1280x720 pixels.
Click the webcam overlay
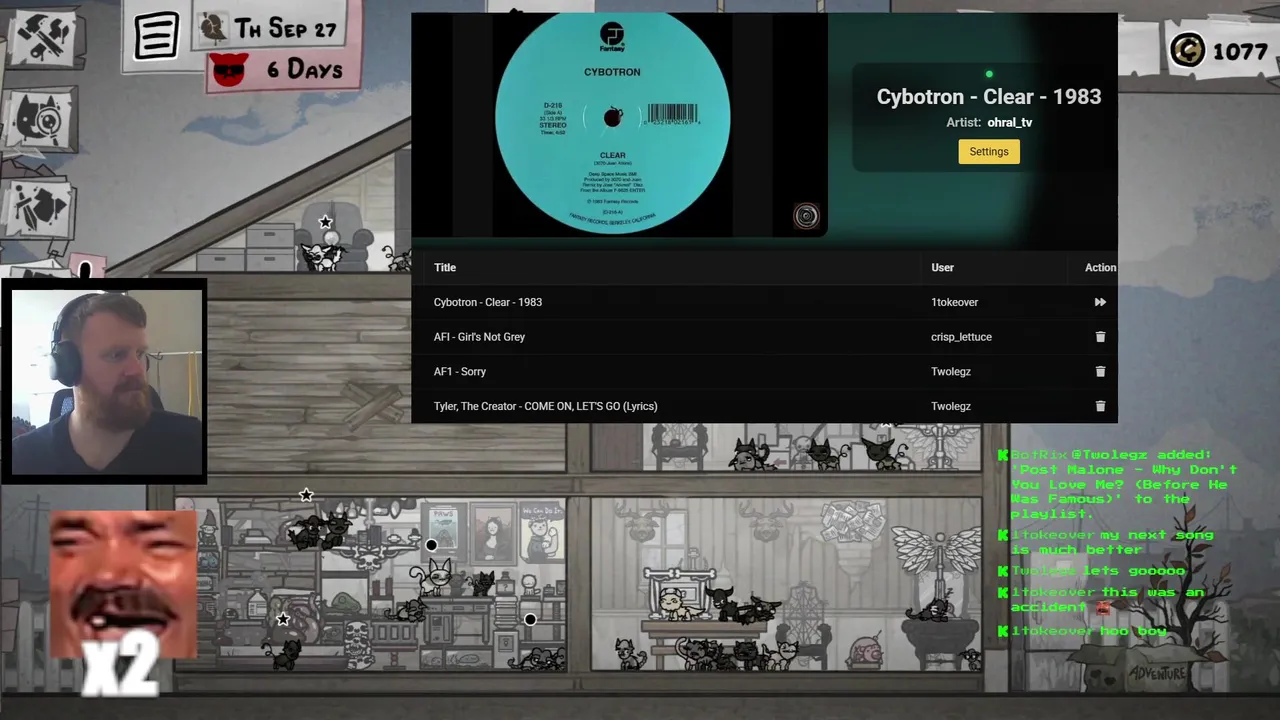click(x=104, y=382)
